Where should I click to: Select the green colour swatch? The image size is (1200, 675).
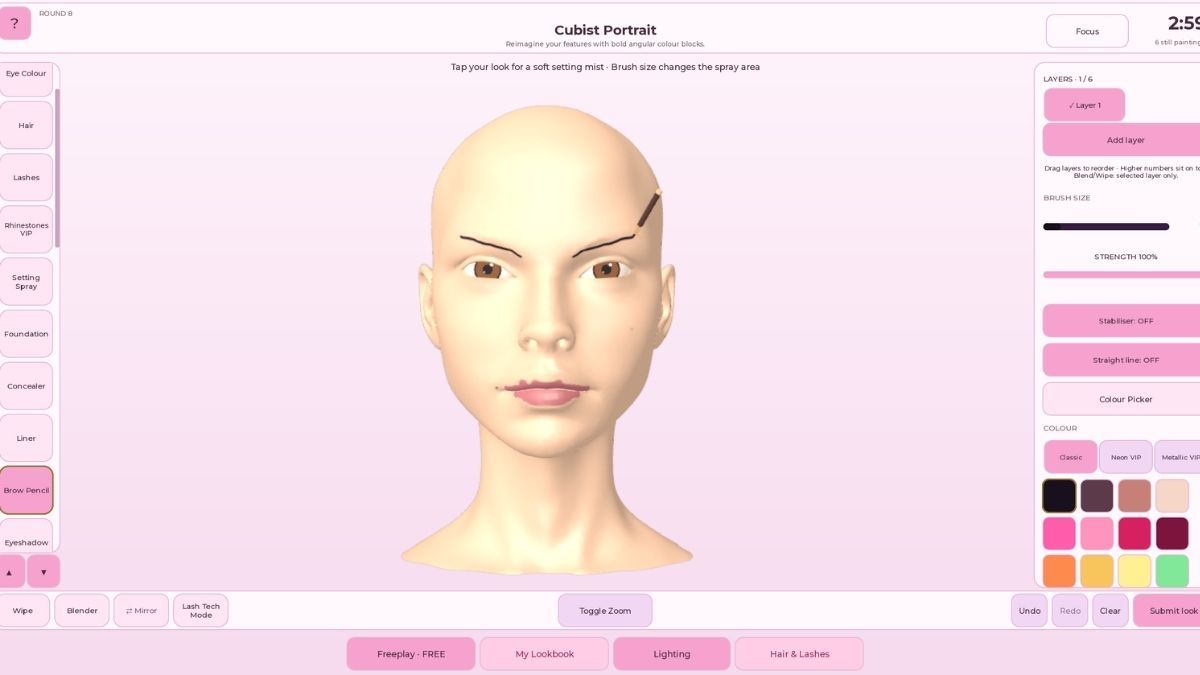[x=1172, y=571]
